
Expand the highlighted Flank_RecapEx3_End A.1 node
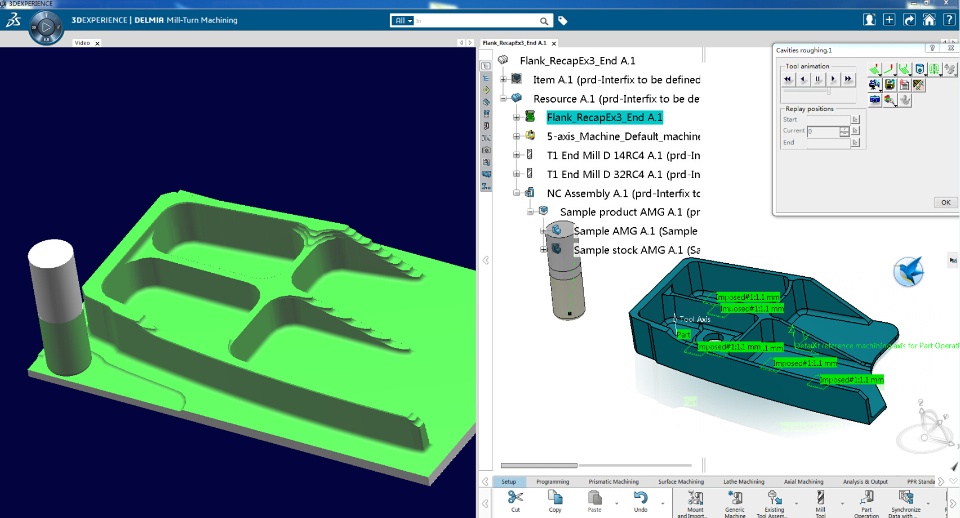pyautogui.click(x=516, y=117)
